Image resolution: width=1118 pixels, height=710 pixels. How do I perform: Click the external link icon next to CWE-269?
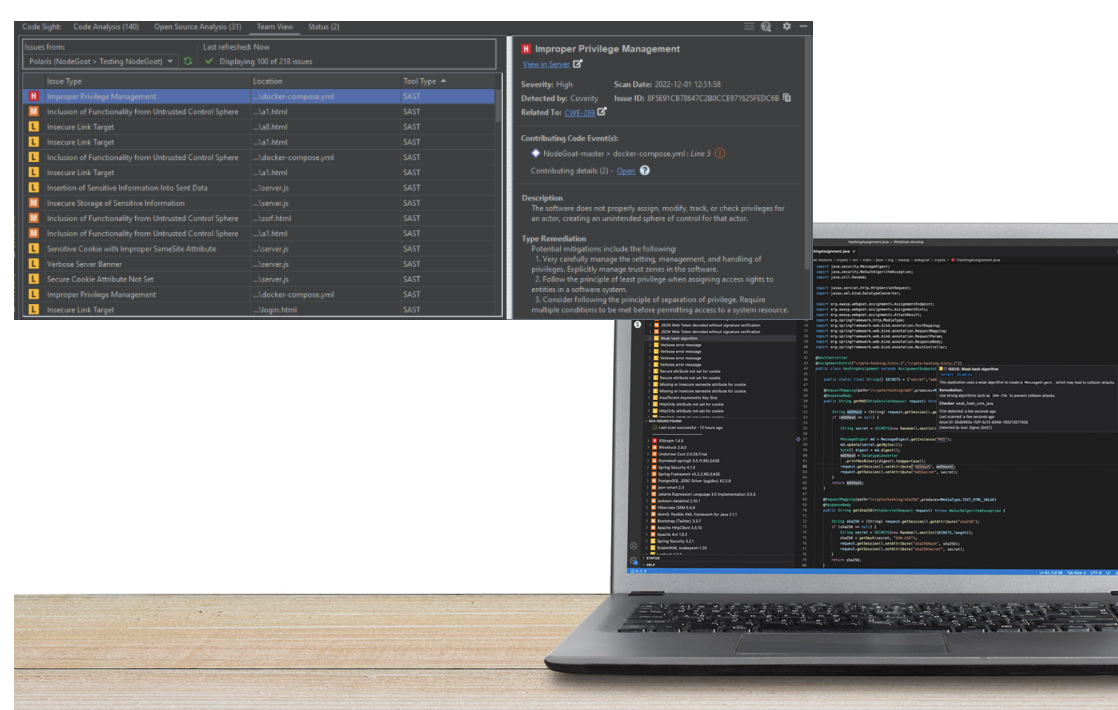(x=602, y=112)
